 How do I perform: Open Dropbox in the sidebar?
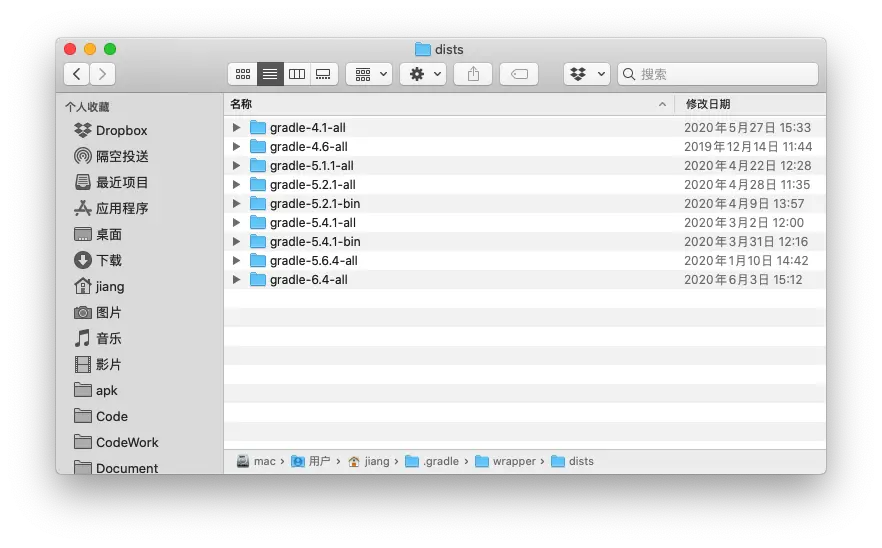[111, 131]
